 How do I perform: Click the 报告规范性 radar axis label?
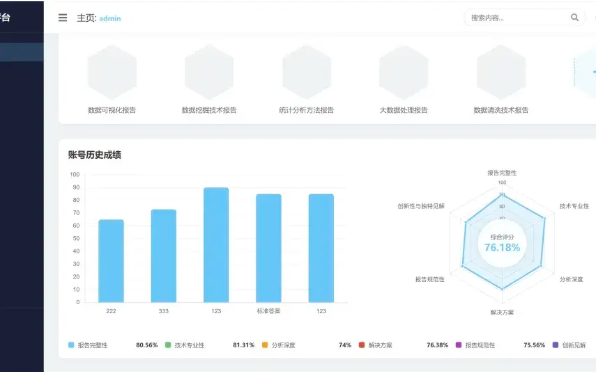pyautogui.click(x=430, y=279)
